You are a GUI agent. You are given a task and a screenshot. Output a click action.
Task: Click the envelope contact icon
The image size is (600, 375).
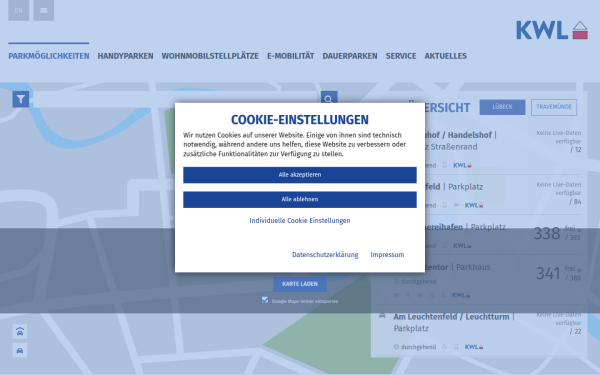(x=44, y=10)
